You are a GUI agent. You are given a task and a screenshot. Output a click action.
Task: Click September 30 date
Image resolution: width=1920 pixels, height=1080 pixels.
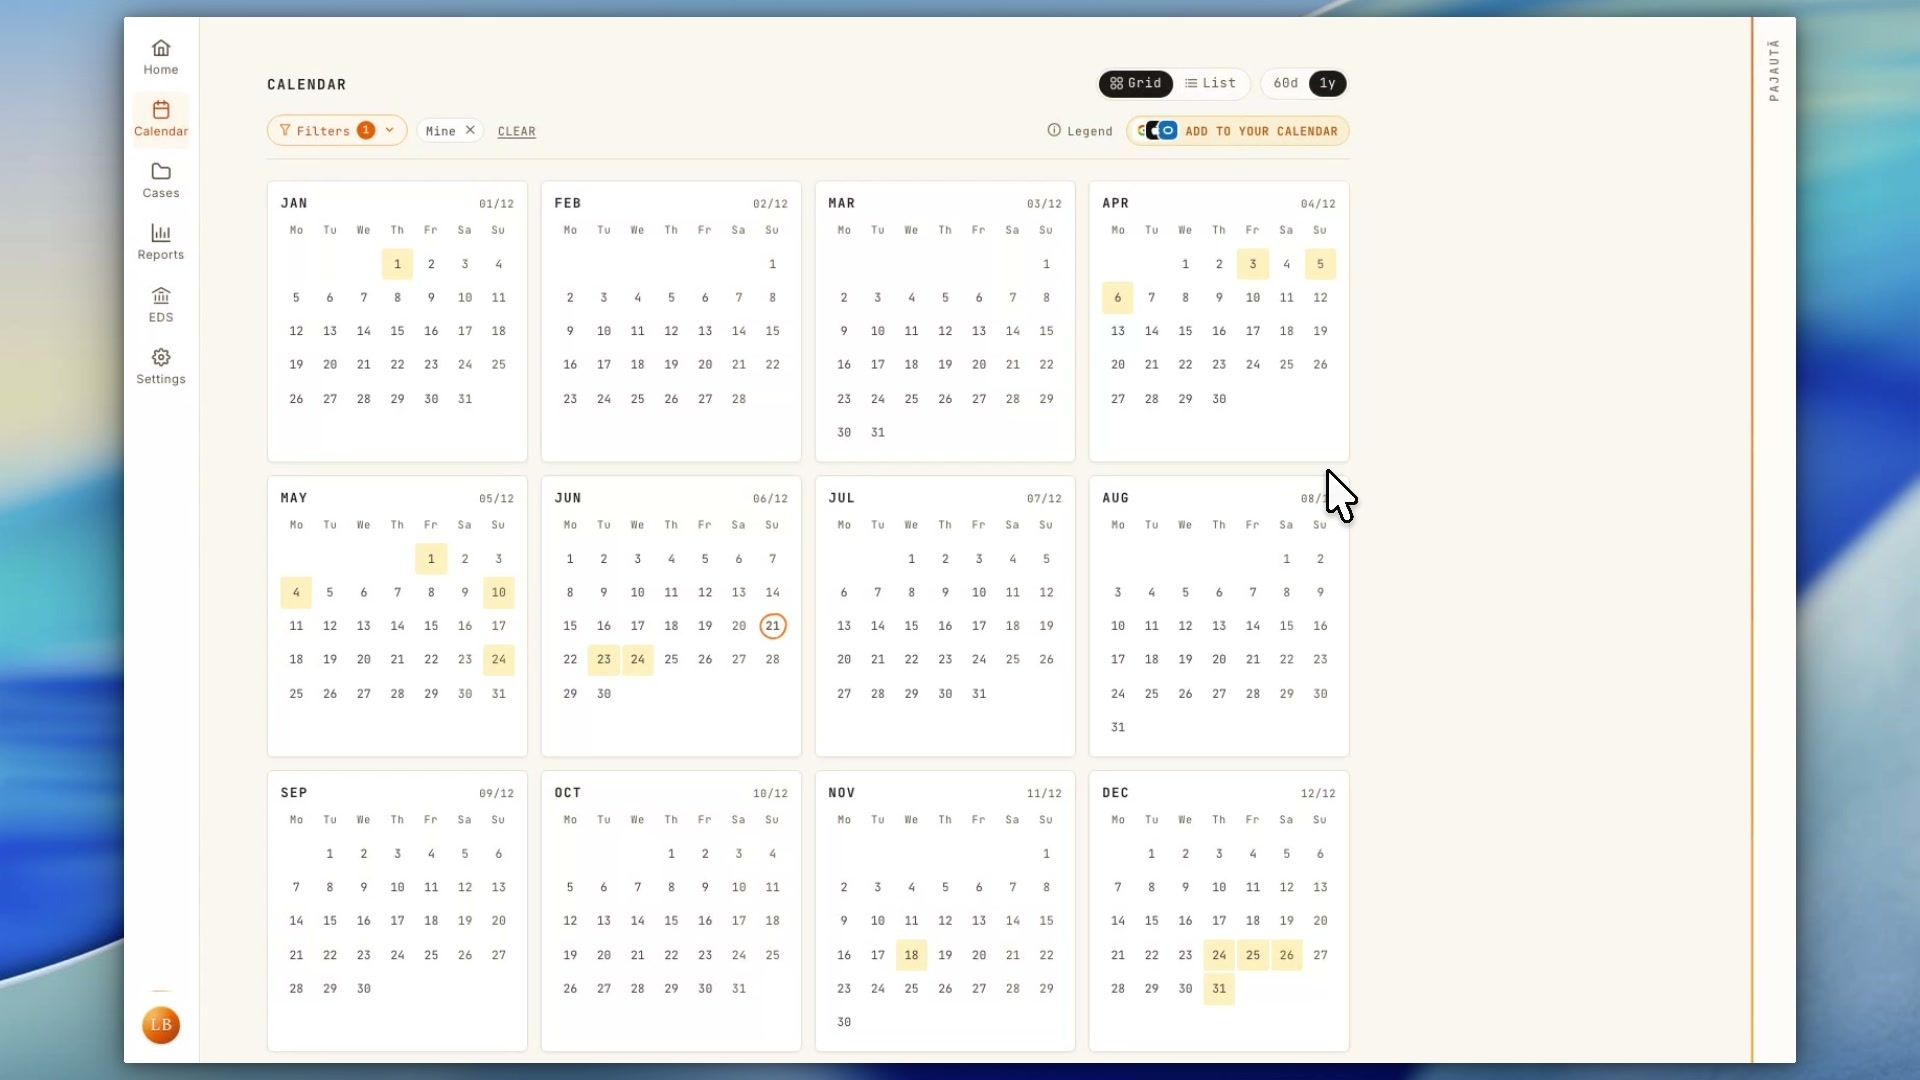(364, 988)
